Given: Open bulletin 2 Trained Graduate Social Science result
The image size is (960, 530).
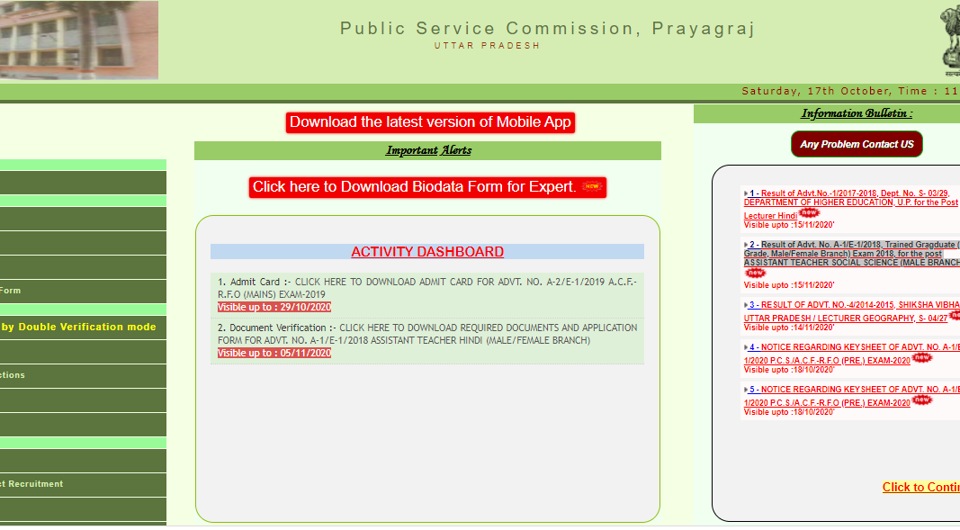Looking at the screenshot, I should coord(852,253).
